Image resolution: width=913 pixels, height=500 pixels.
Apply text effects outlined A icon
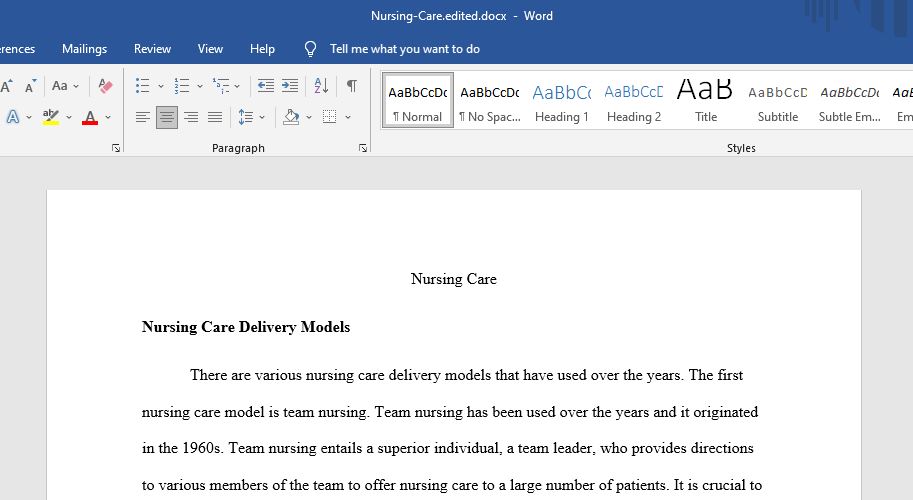click(x=12, y=117)
